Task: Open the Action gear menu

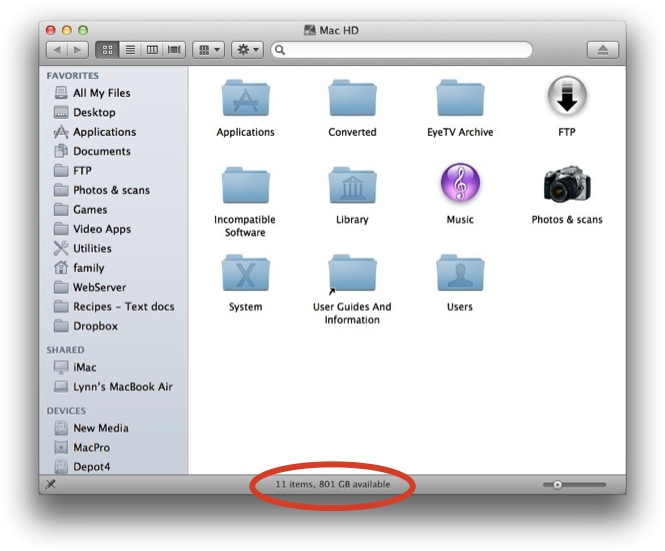Action: tap(247, 50)
